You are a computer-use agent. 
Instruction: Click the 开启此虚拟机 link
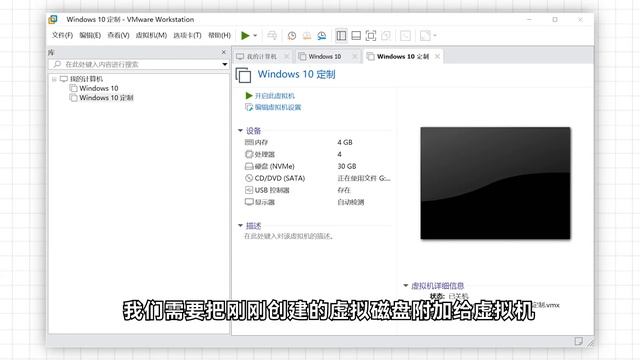[x=274, y=96]
